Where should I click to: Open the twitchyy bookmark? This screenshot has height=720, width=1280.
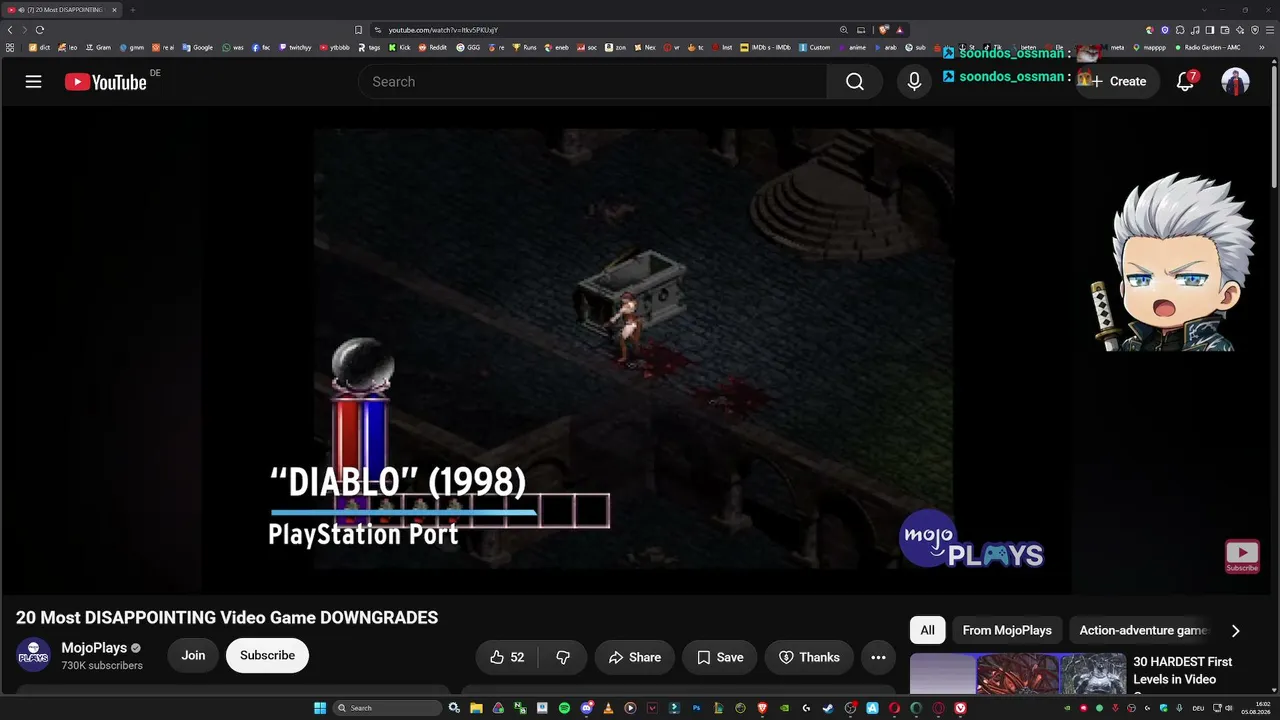(295, 47)
